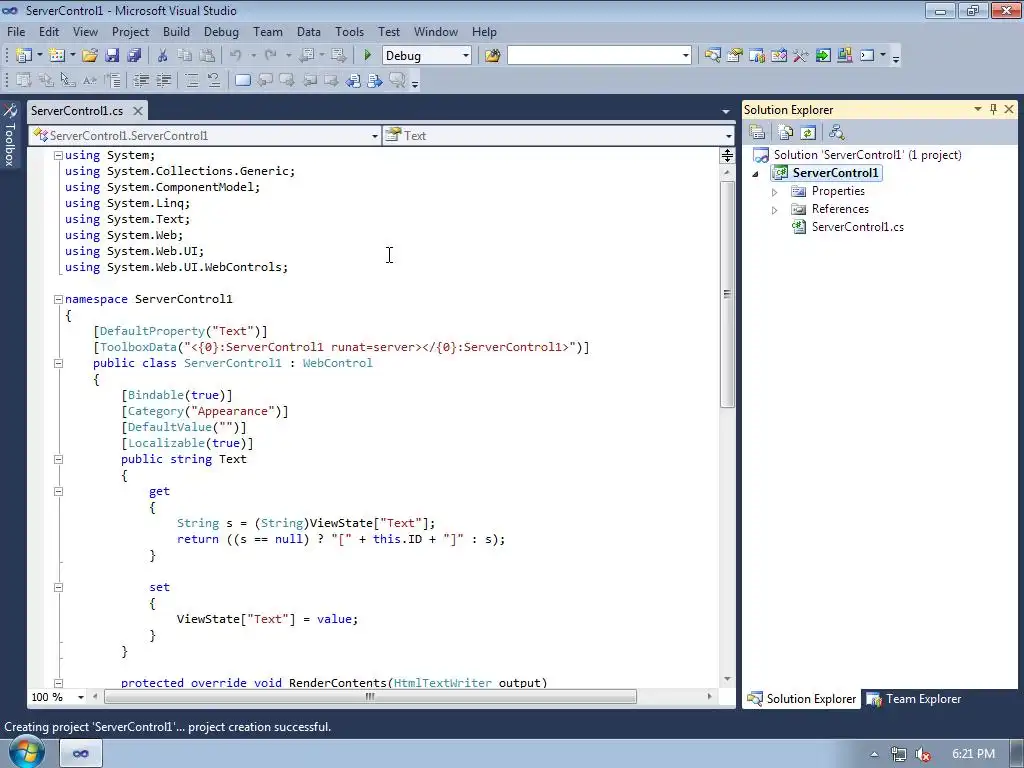Uncomment the selected lines icon
This screenshot has width=1024, height=768.
pyautogui.click(x=214, y=80)
